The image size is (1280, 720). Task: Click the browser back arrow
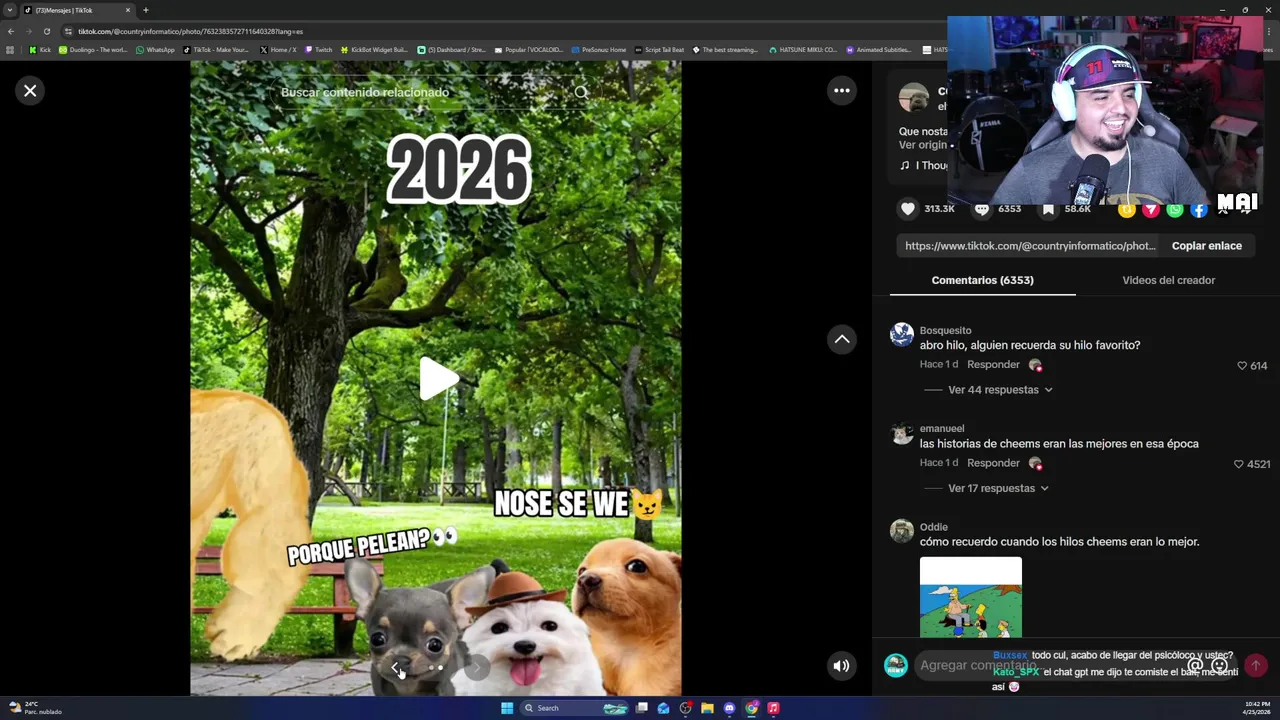tap(11, 31)
